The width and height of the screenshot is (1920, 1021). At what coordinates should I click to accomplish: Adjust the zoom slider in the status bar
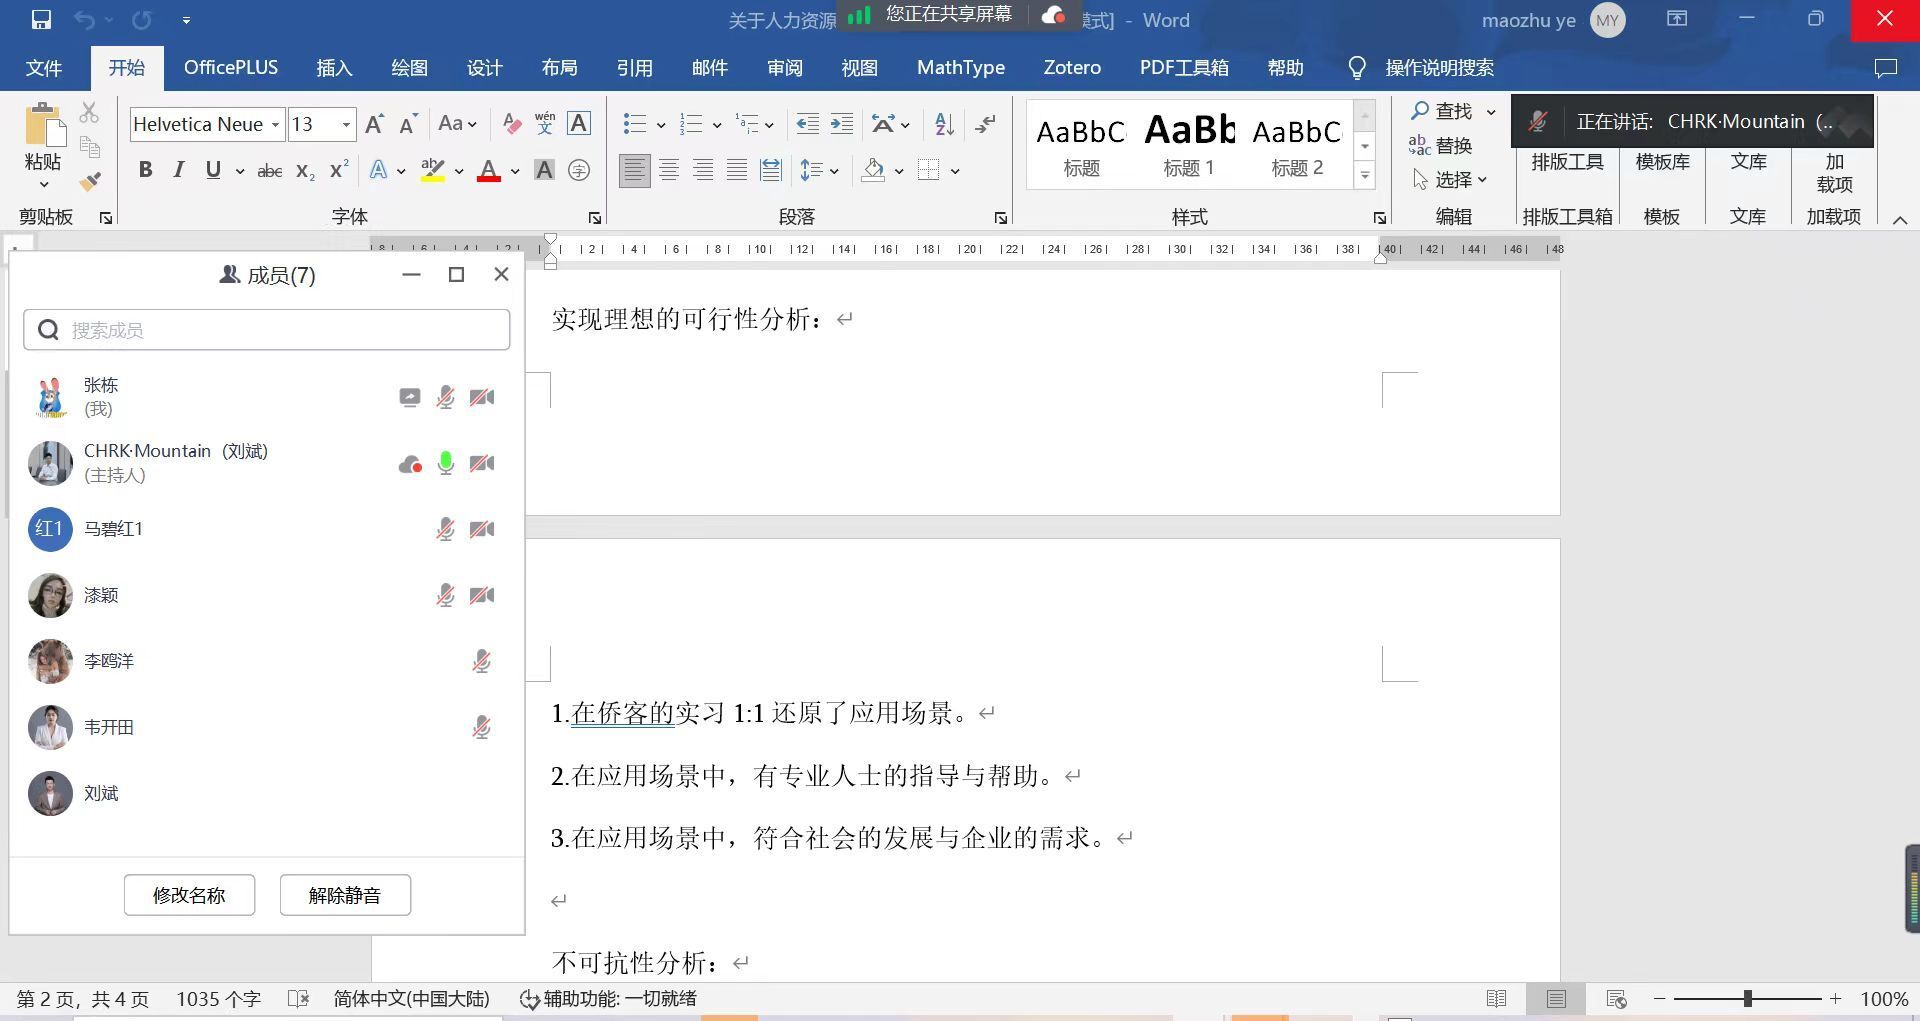pyautogui.click(x=1747, y=999)
